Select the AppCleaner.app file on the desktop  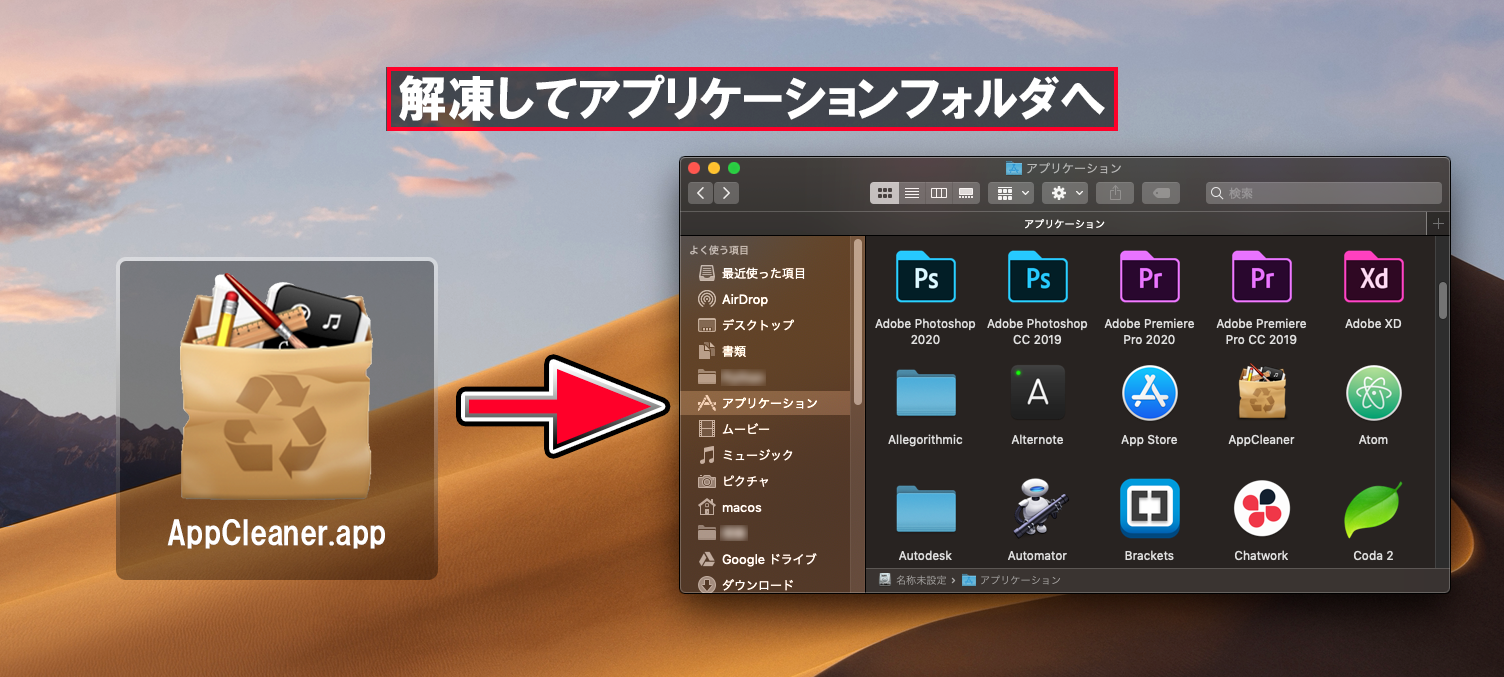point(277,419)
